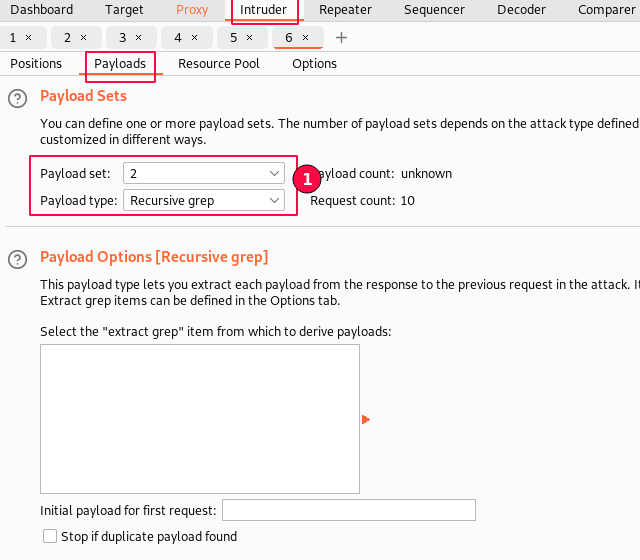
Task: Close Intruder attack tab 3
Action: [x=138, y=37]
